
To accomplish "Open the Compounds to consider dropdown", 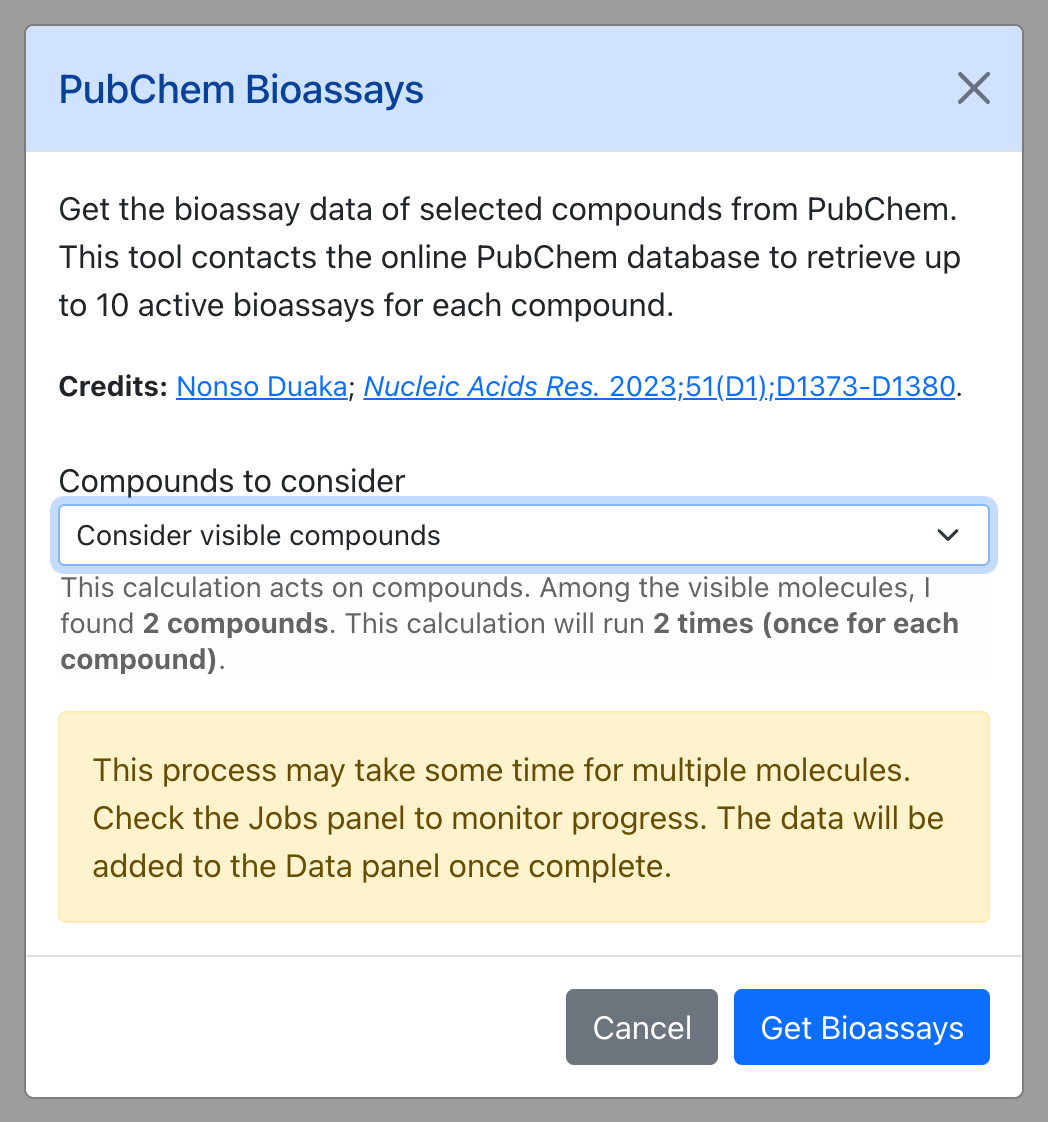I will [524, 535].
